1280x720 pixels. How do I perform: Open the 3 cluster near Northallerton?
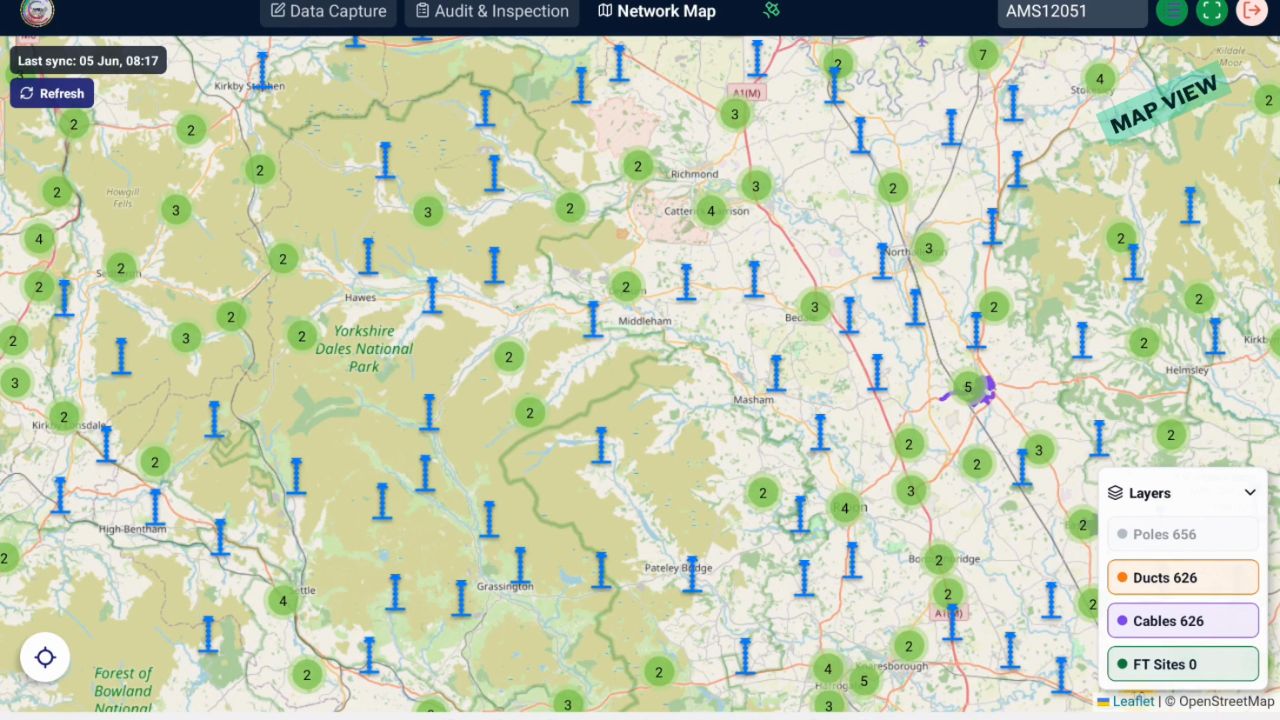[x=929, y=247]
